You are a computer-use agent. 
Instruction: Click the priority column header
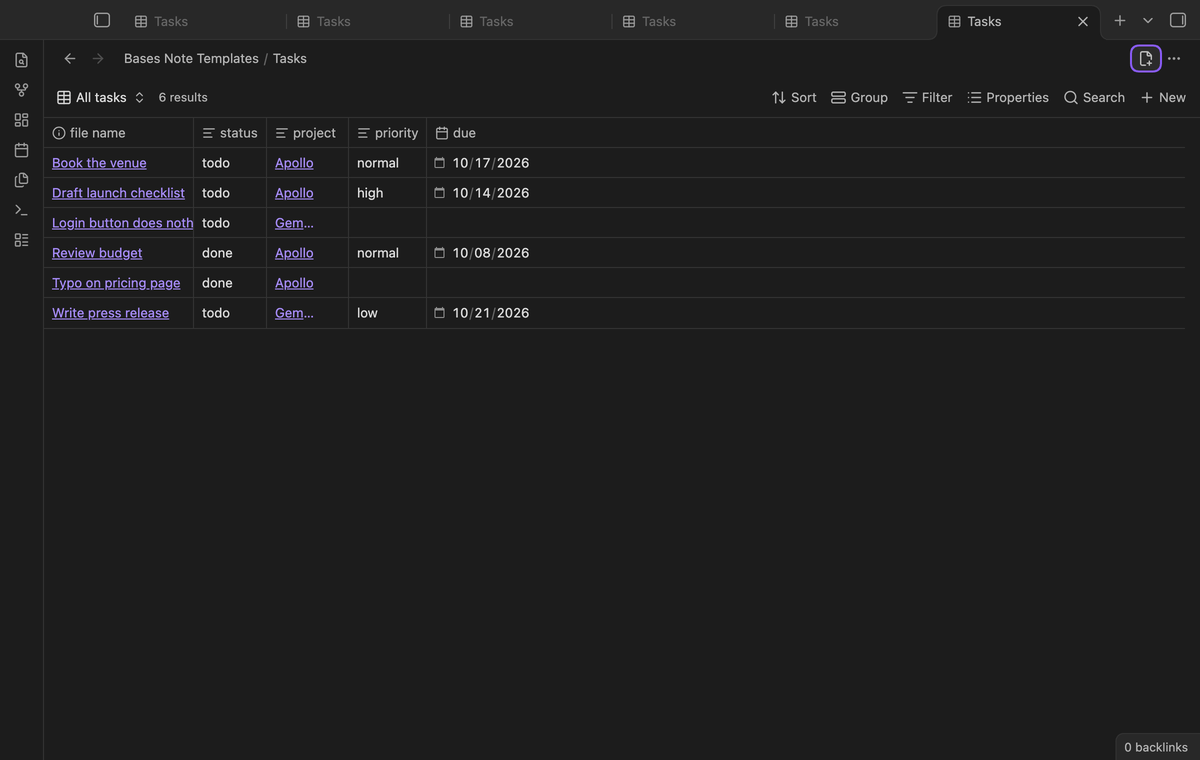pos(387,133)
